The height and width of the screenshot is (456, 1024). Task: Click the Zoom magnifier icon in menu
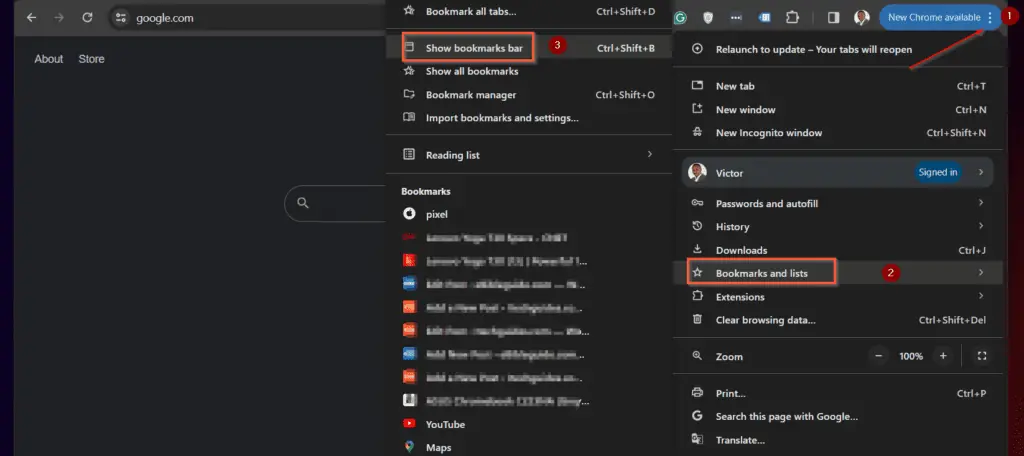pos(697,356)
